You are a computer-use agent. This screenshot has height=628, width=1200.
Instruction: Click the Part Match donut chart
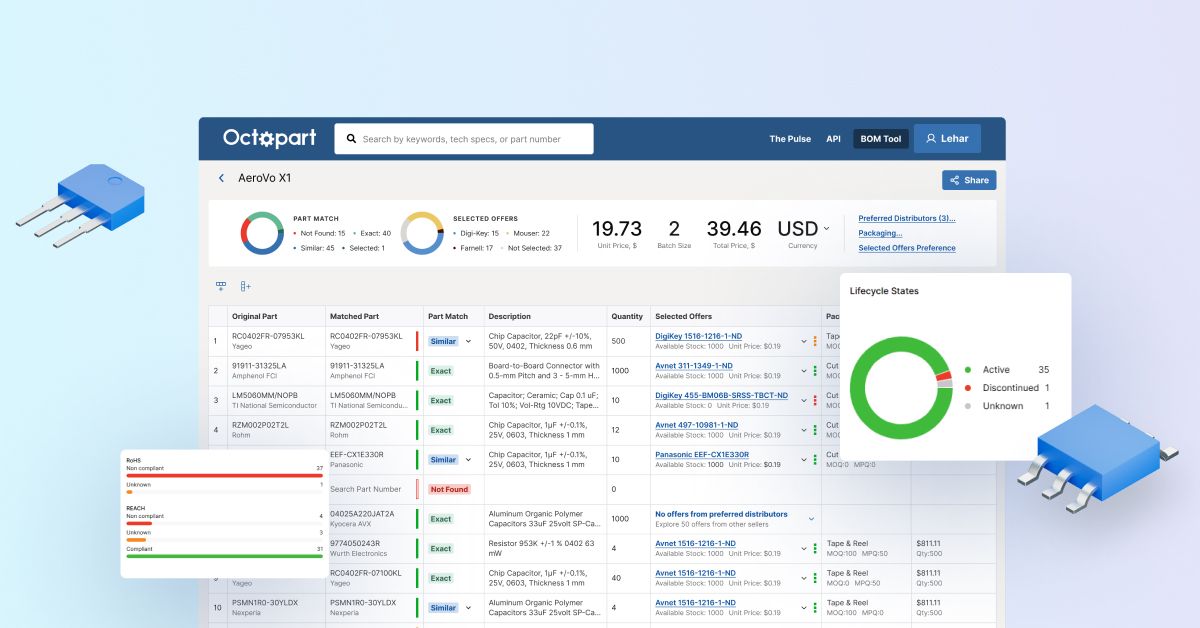pos(262,233)
